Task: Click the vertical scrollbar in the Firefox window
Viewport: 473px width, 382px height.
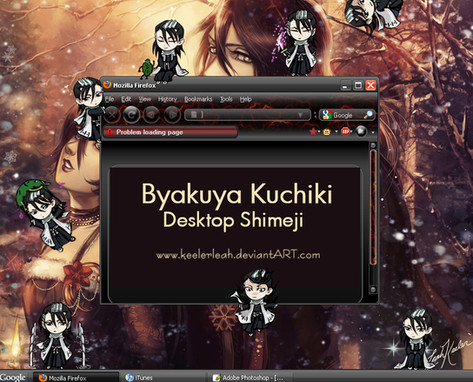Action: tap(373, 218)
